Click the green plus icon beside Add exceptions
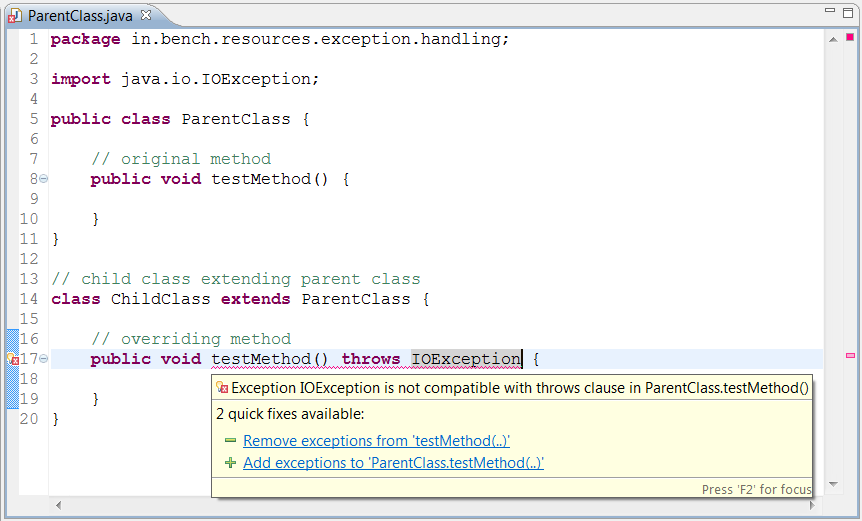Screen dimensions: 862x521 (x=230, y=463)
